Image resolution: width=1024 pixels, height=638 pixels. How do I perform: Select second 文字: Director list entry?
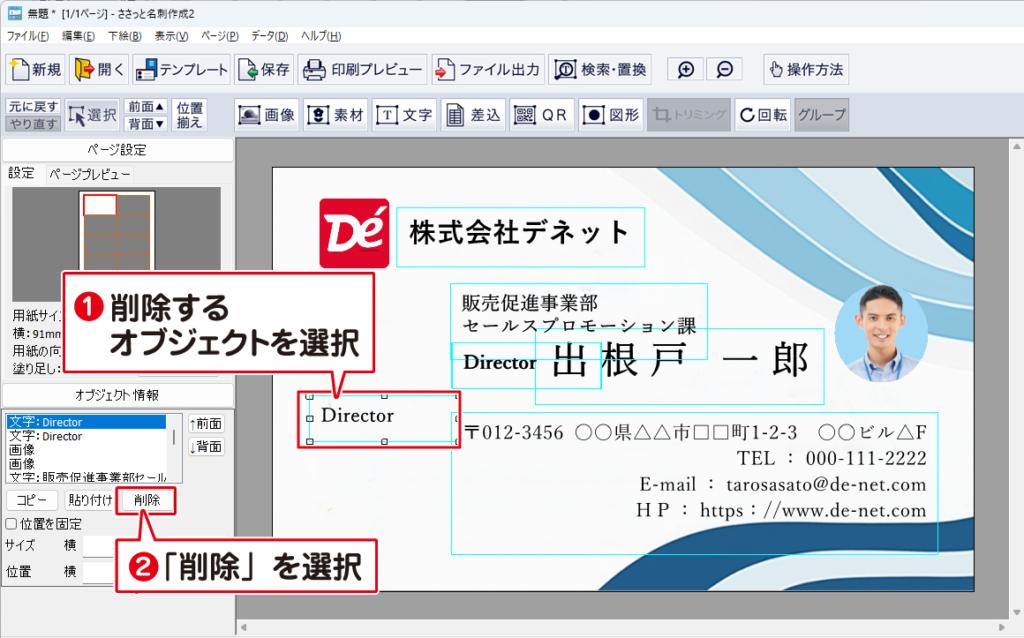86,436
